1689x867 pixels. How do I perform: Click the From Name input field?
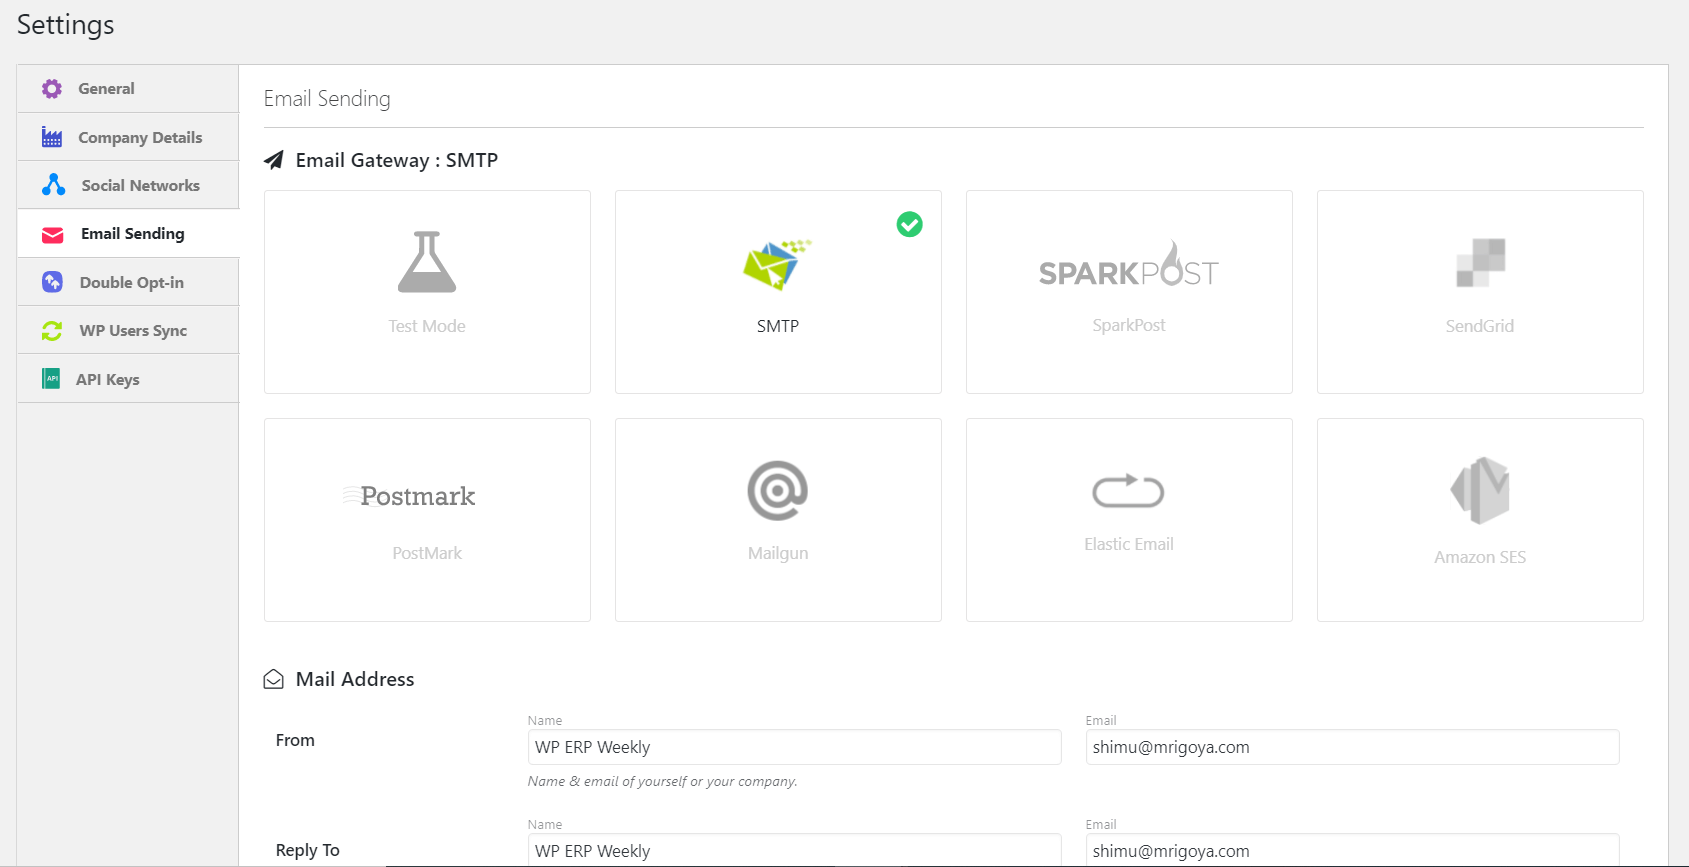[x=794, y=747]
